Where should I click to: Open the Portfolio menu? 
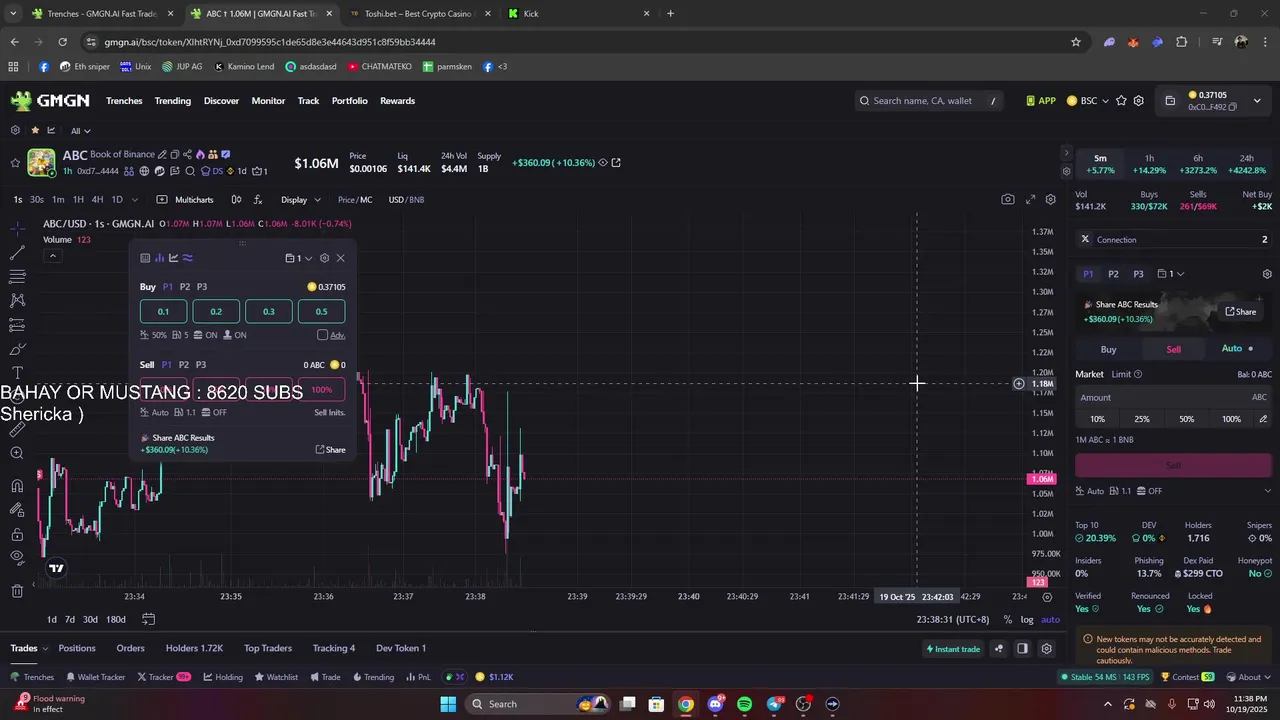(350, 101)
